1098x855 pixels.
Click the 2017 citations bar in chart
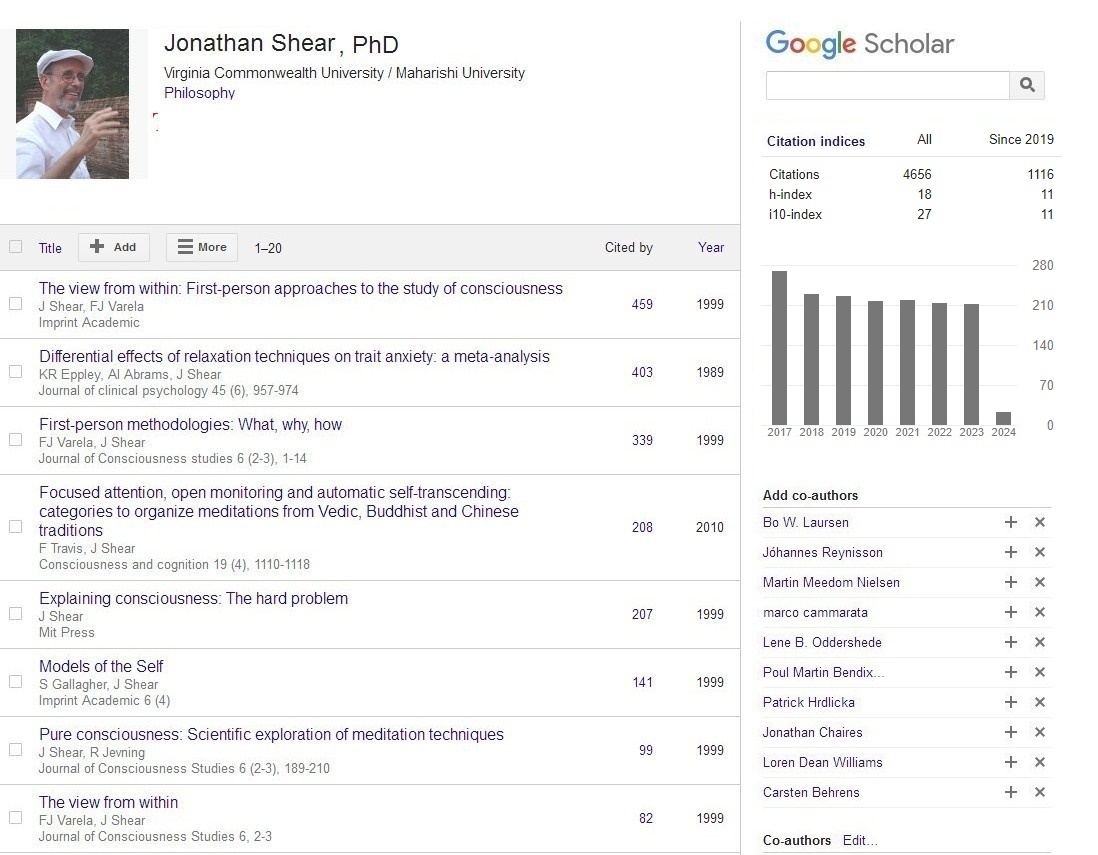click(779, 348)
